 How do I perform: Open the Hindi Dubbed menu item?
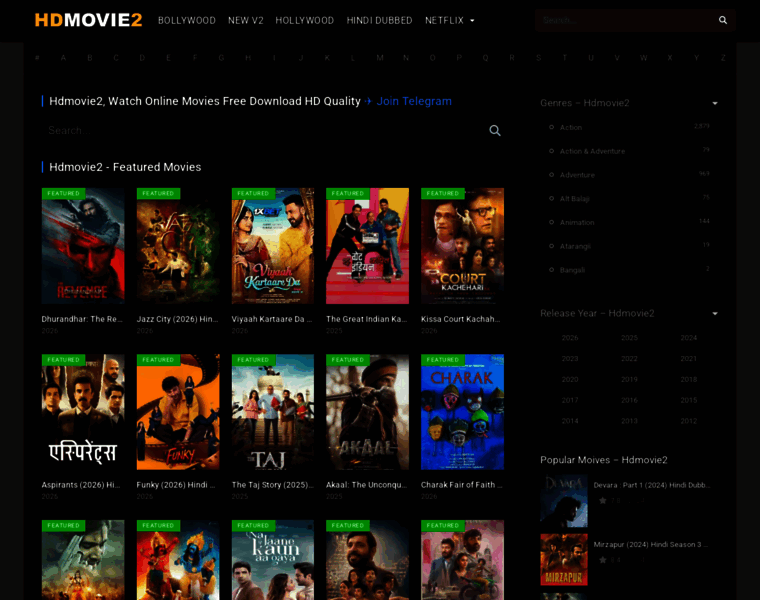(x=379, y=20)
